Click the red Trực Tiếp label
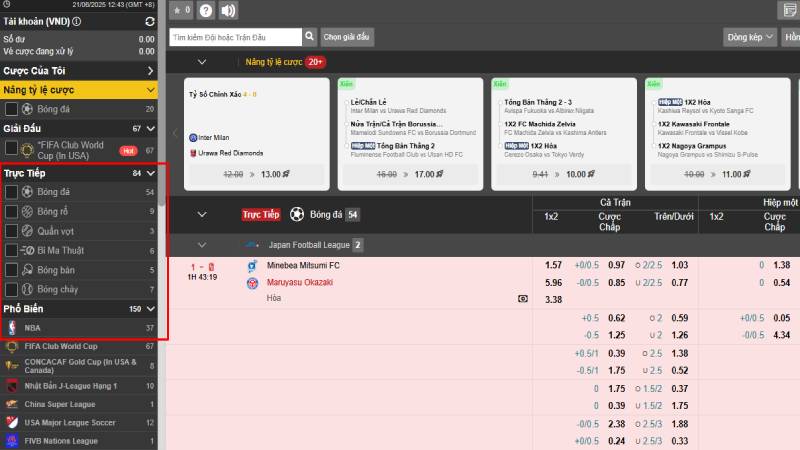Screen dimensions: 800x450 [261, 214]
